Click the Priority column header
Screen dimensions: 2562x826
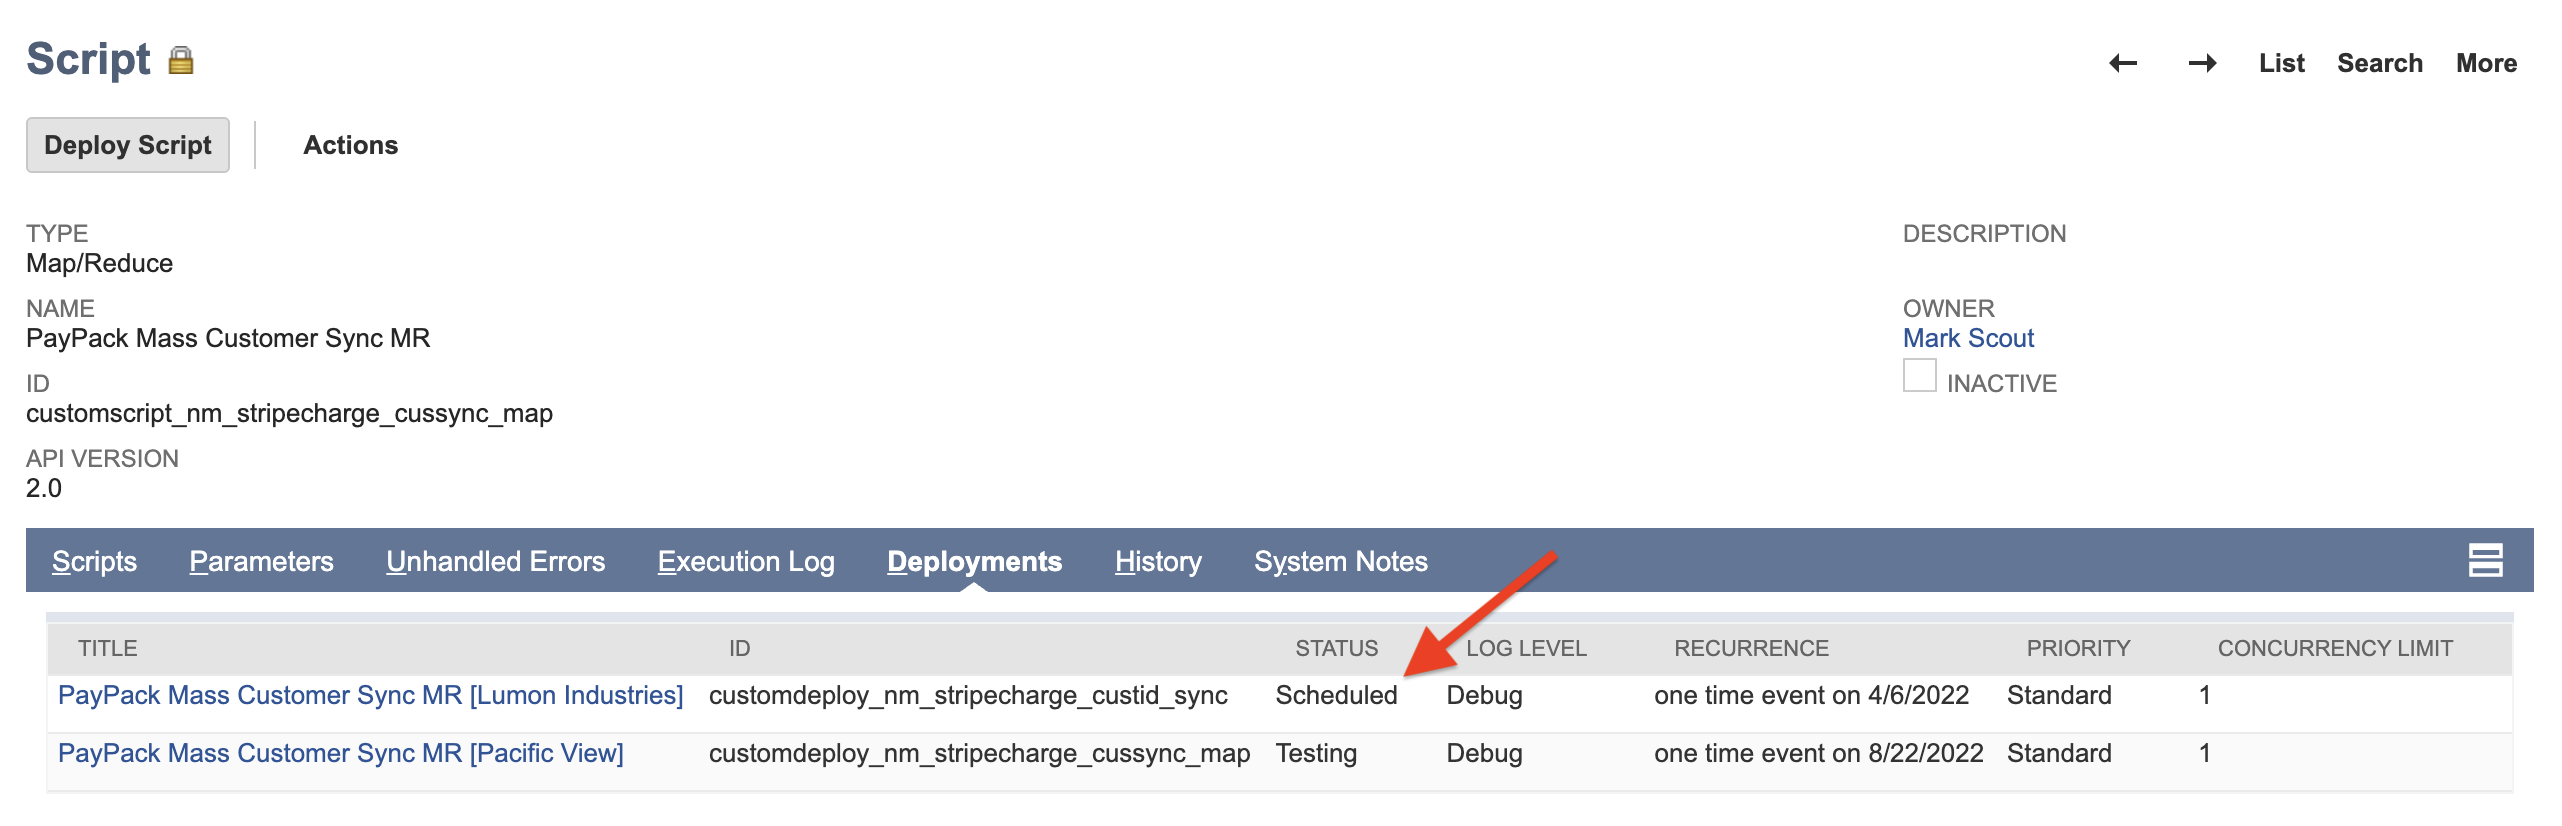(x=2078, y=648)
